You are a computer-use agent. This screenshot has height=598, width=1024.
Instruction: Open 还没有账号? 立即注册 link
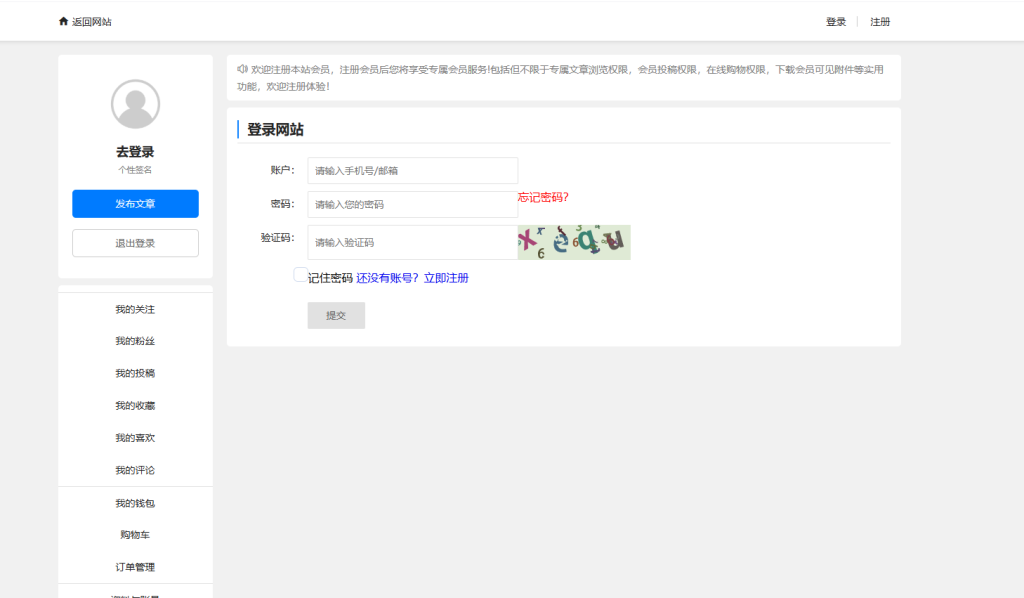tap(412, 278)
